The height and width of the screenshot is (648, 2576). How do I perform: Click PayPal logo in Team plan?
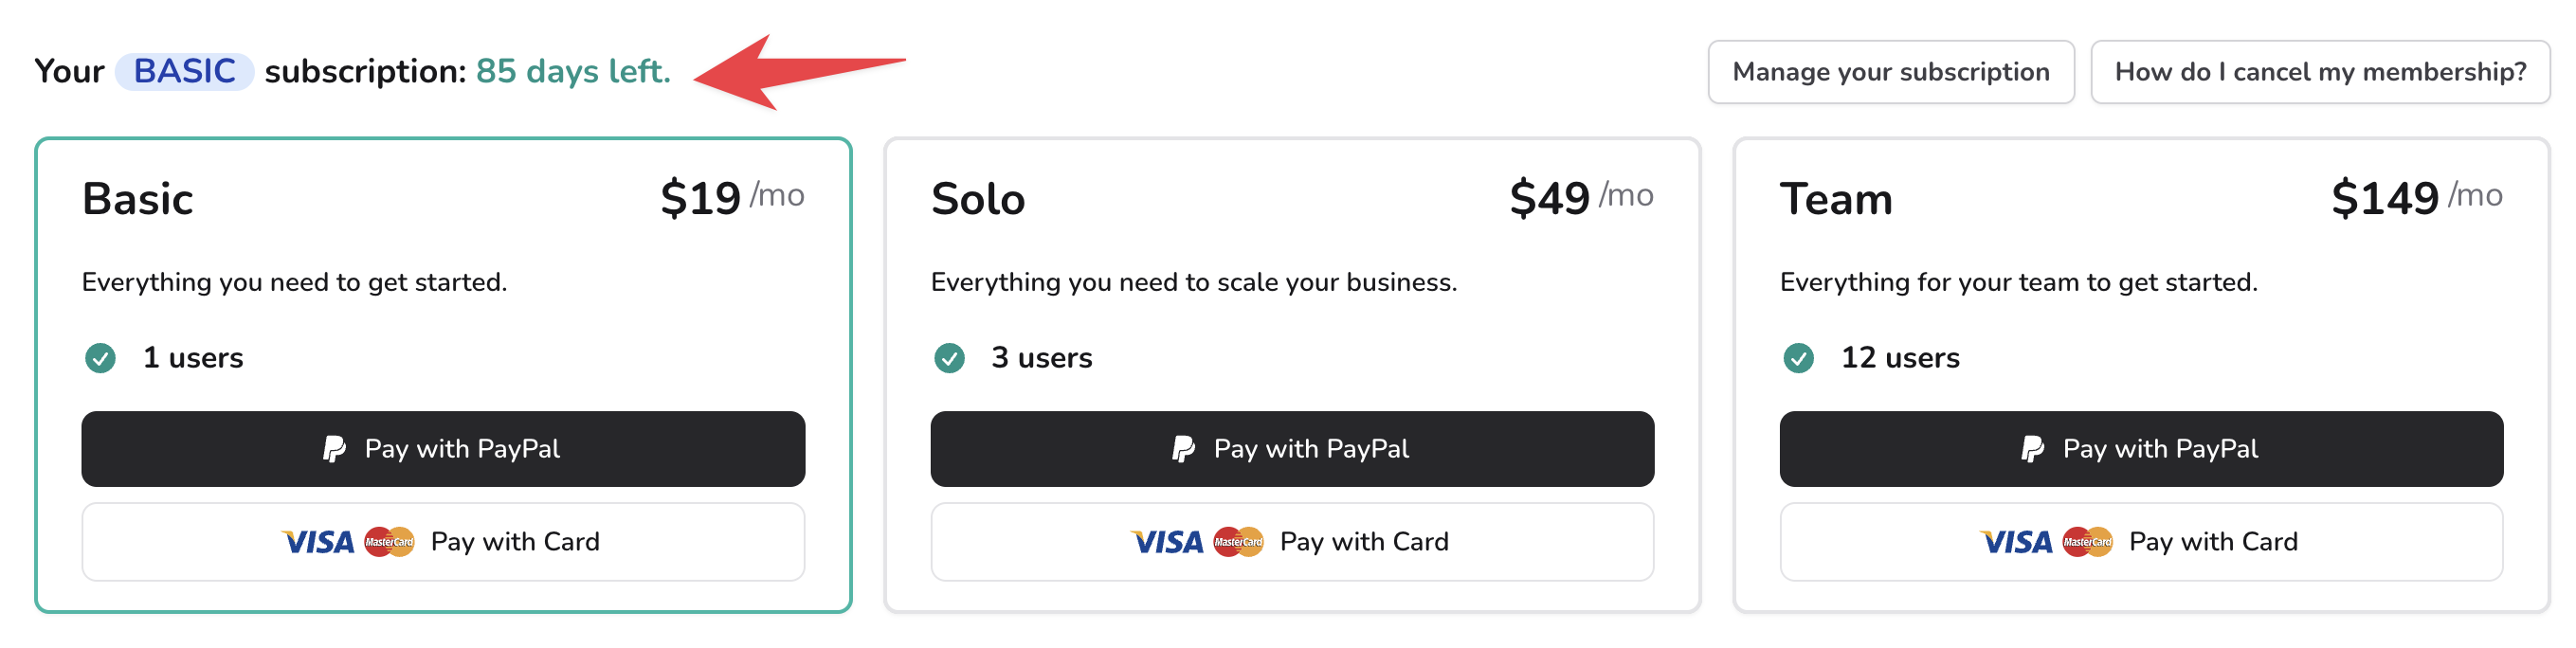pos(2032,449)
